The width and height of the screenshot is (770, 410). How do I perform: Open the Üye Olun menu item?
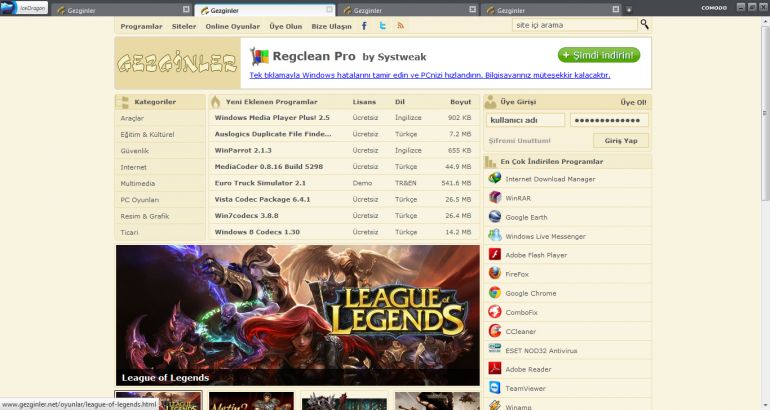click(x=286, y=27)
